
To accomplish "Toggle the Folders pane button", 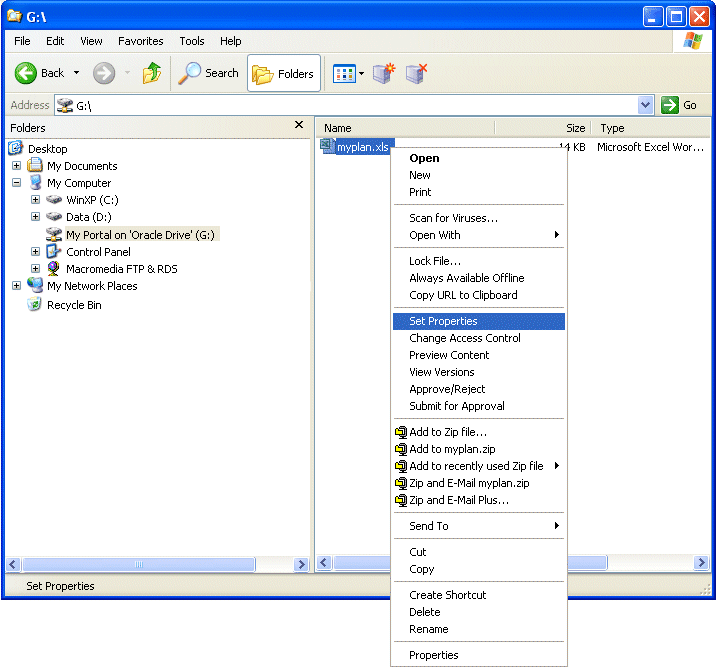I will point(284,74).
